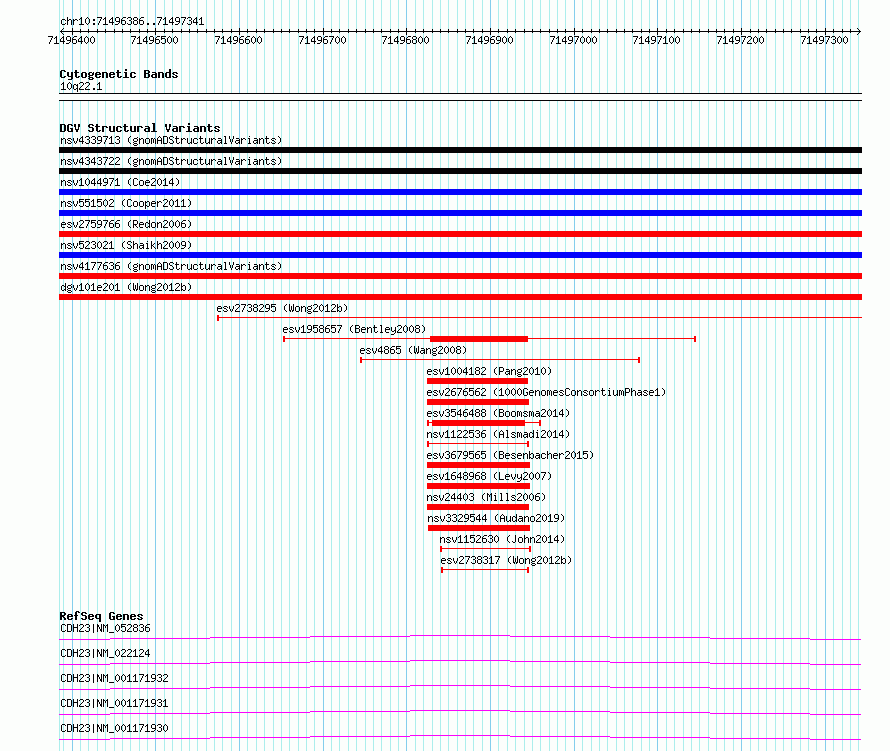Click magenta gene line under NM_052836
Viewport: 890px width, 751px height.
pos(460,637)
